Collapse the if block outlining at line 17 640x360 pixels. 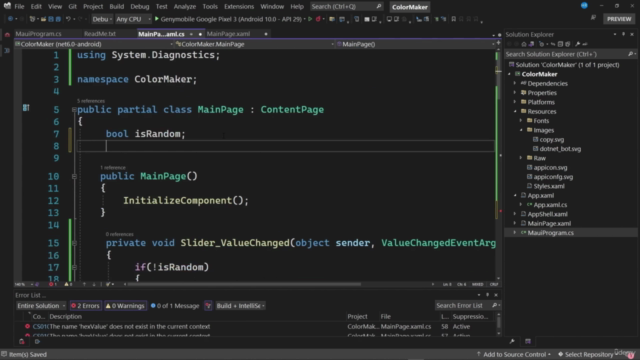click(74, 267)
